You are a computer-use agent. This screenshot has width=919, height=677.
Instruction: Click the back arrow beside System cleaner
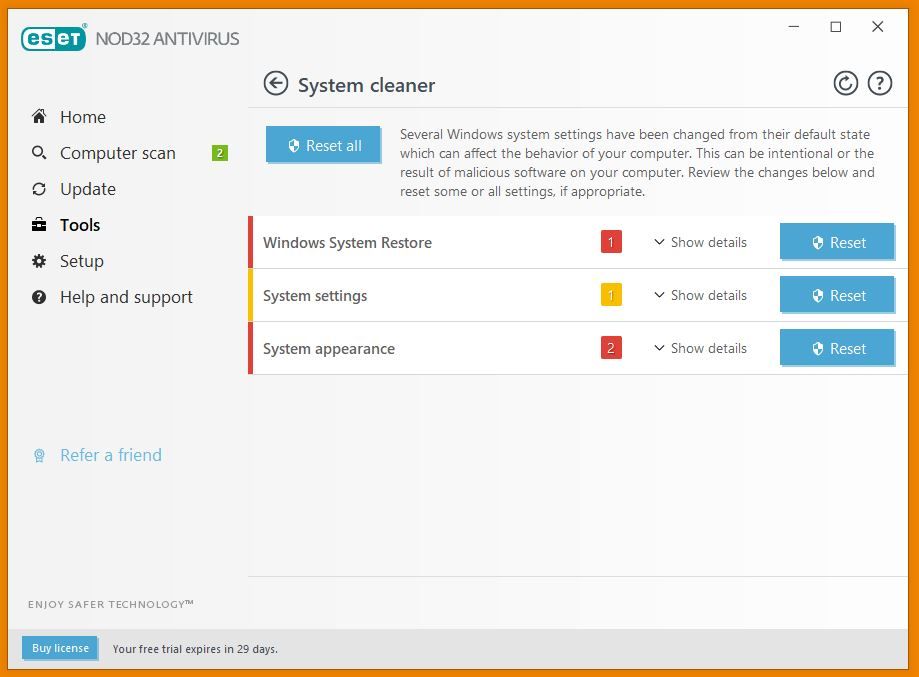pos(275,83)
